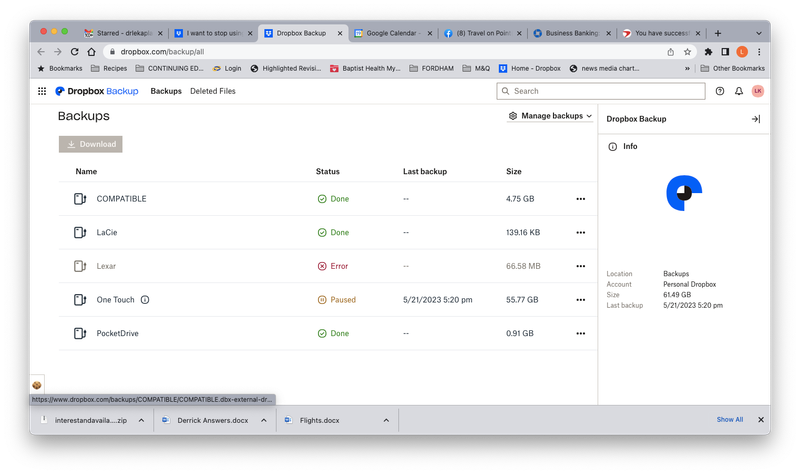Click Show All downloads
Image resolution: width=800 pixels, height=474 pixels.
[730, 419]
